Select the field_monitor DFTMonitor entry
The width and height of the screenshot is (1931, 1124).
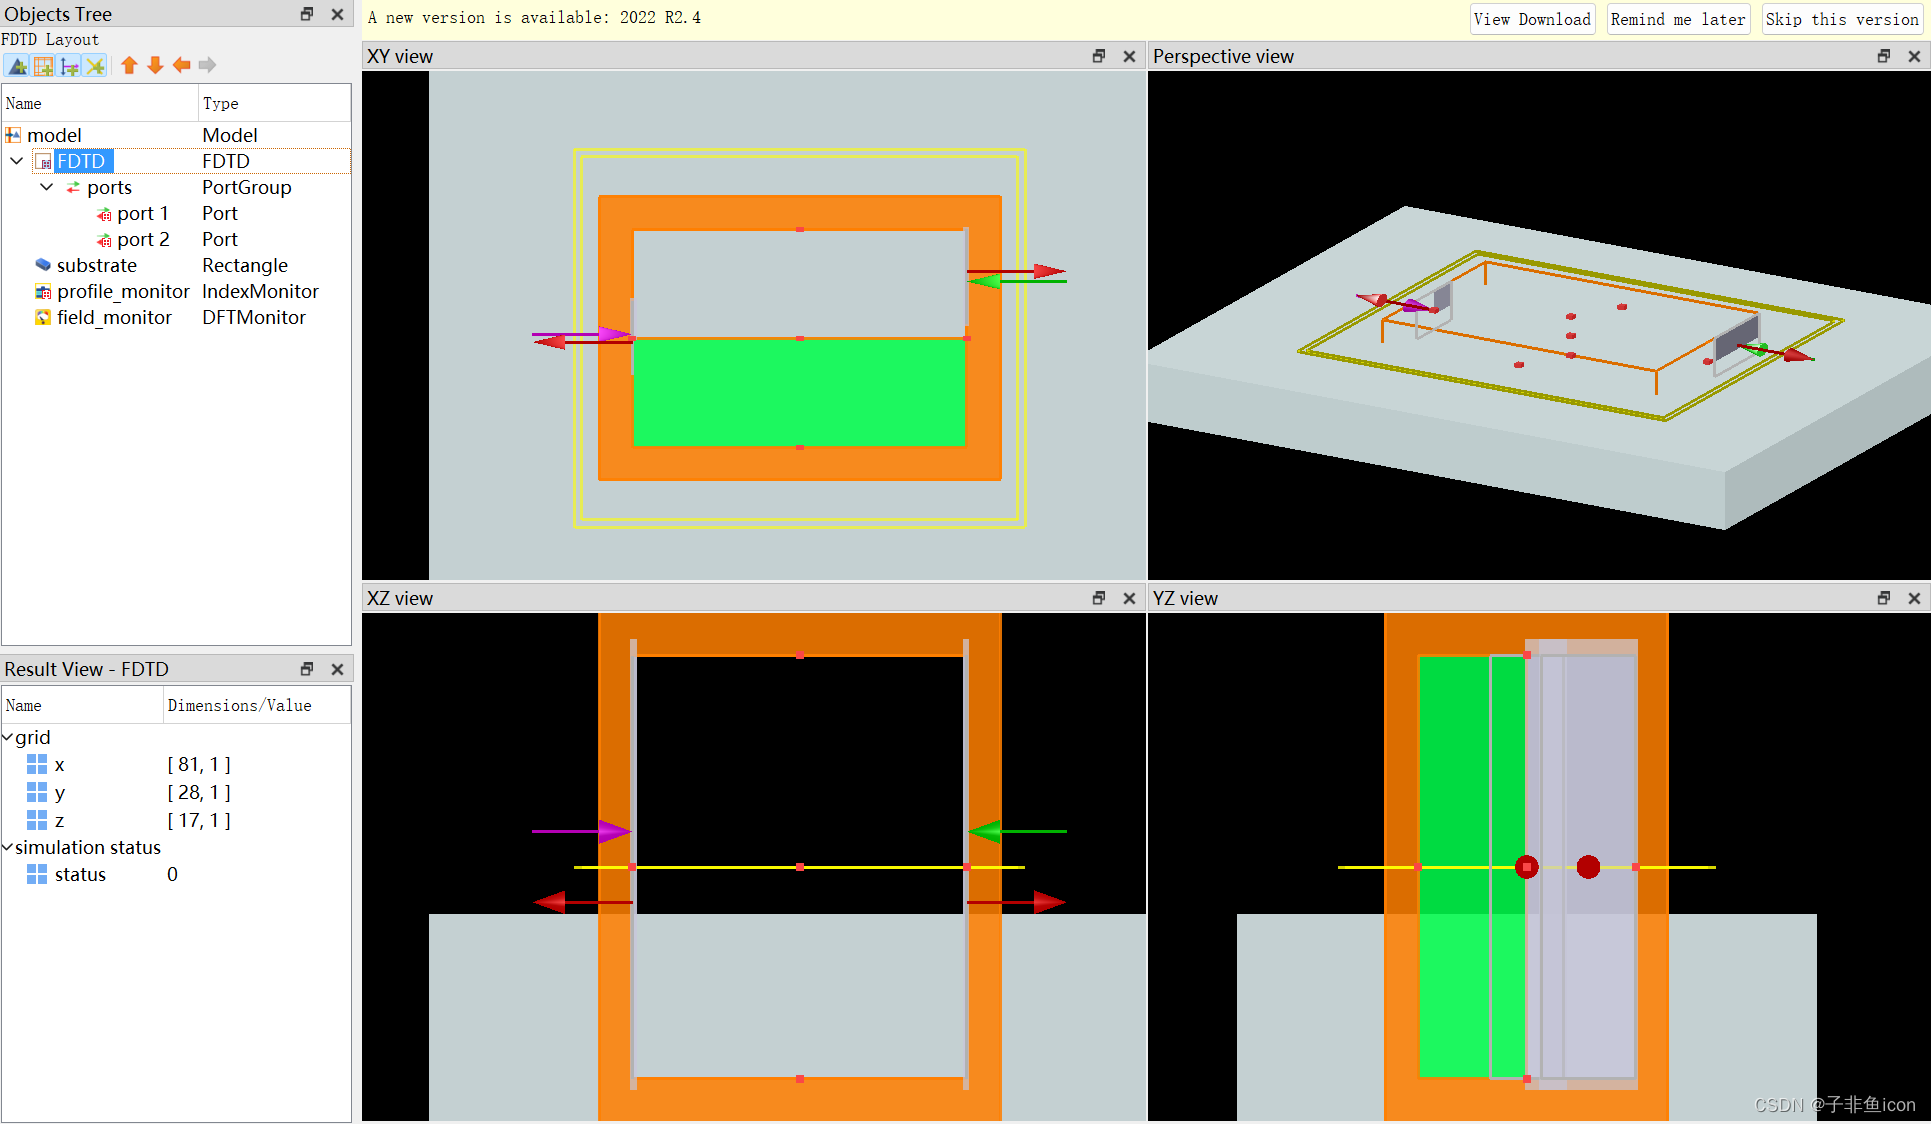[x=114, y=318]
